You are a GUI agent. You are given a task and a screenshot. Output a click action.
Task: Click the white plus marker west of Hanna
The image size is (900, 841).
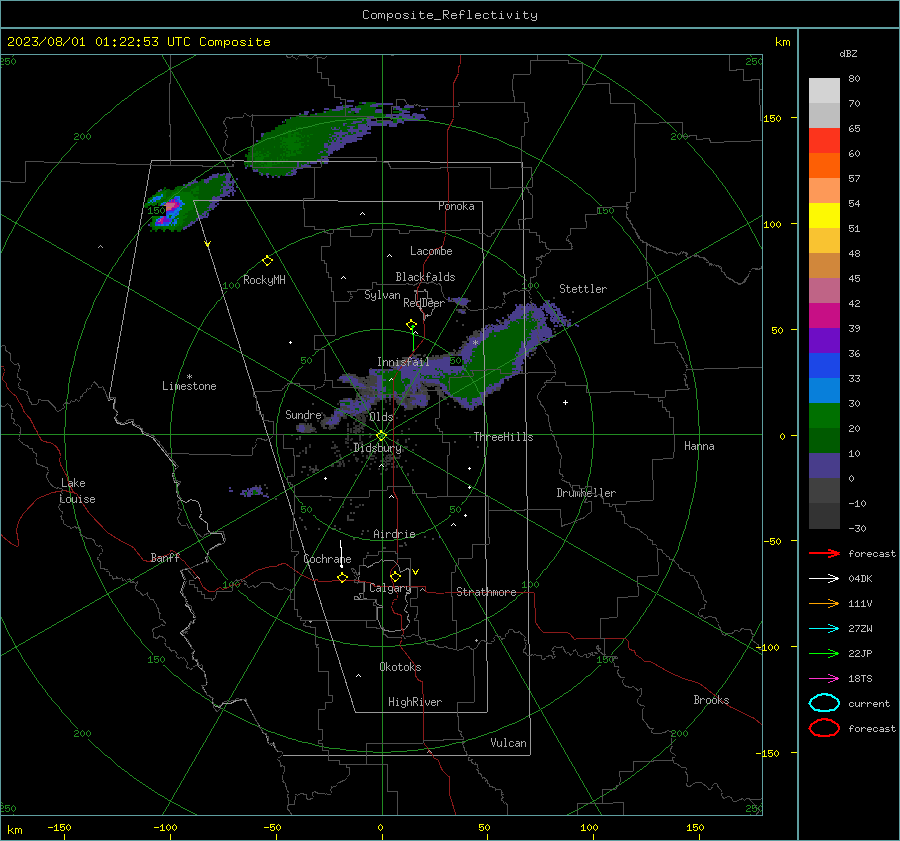(x=565, y=402)
